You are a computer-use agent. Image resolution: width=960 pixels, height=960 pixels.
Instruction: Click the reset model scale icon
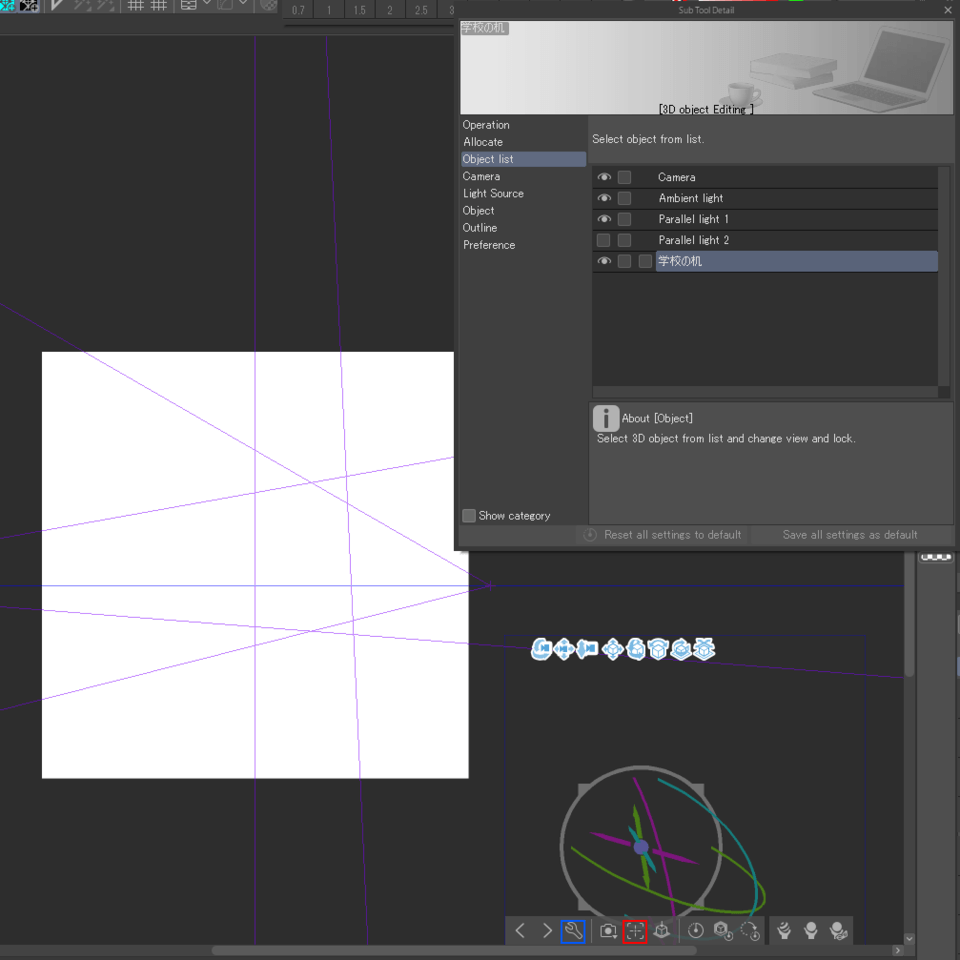[x=696, y=931]
